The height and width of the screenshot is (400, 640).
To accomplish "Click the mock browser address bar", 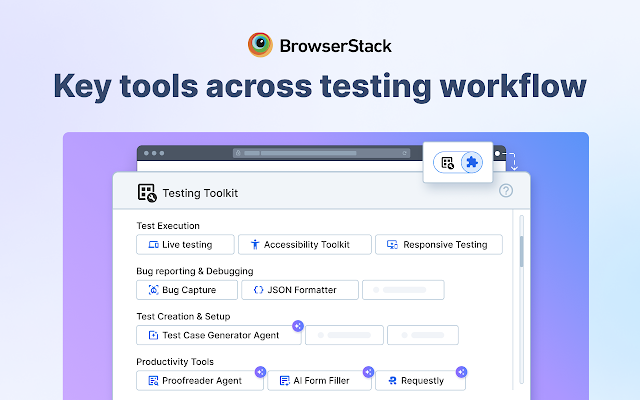I will tap(322, 153).
